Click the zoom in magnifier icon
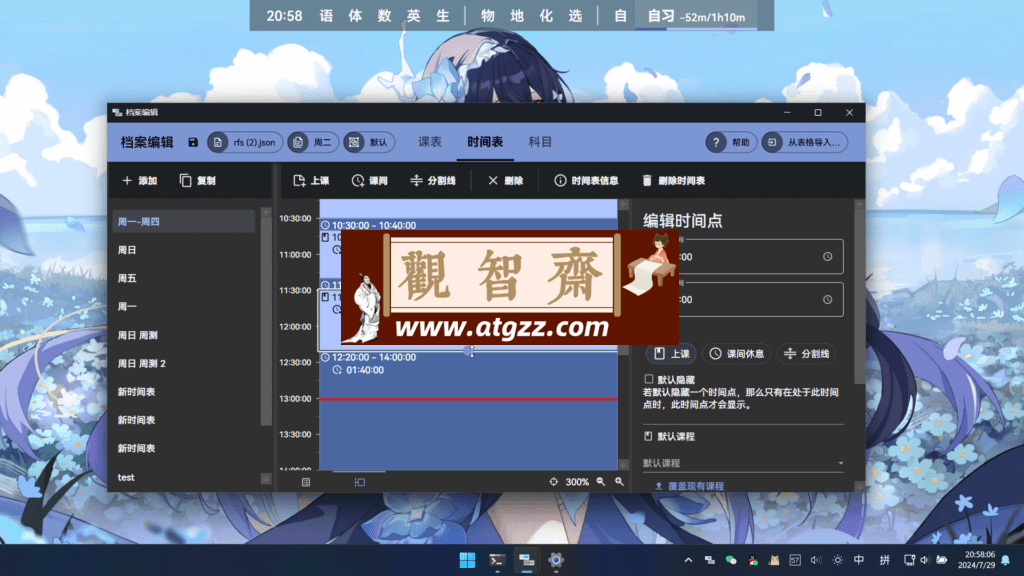Viewport: 1024px width, 576px height. [x=620, y=481]
